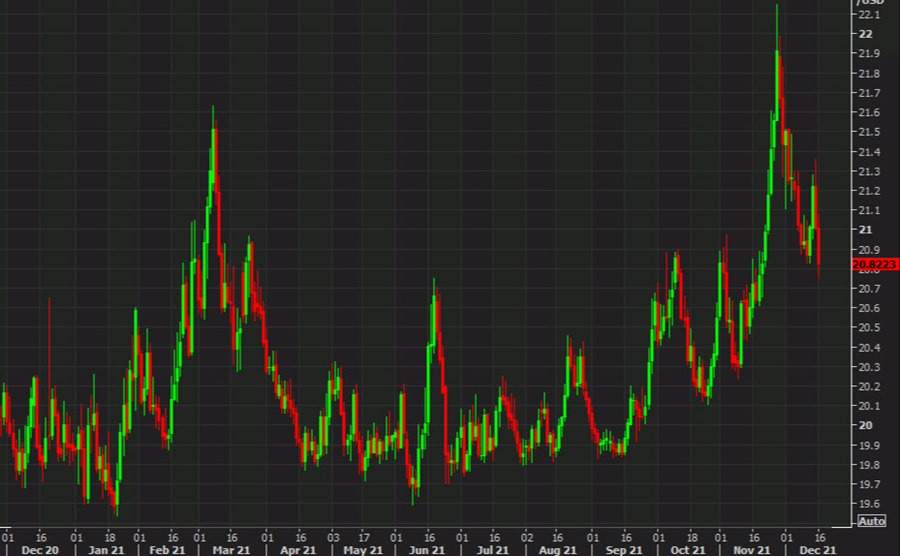Click the Jul 21 month label
This screenshot has width=900, height=556.
[492, 550]
